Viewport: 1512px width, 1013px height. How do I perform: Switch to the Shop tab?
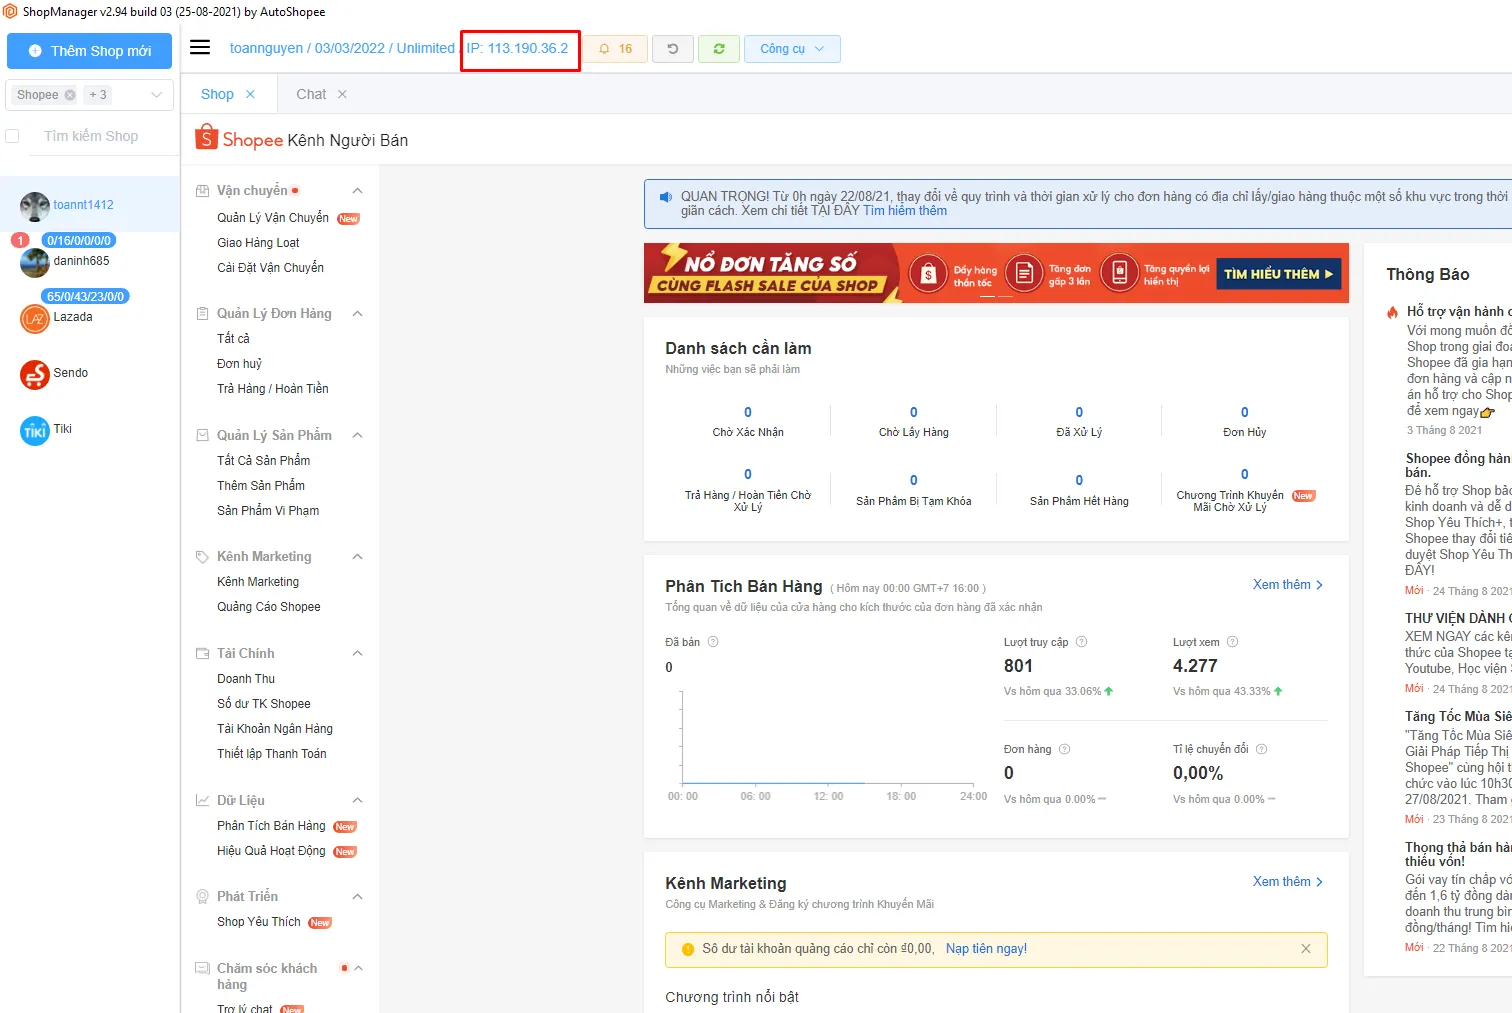pos(217,94)
